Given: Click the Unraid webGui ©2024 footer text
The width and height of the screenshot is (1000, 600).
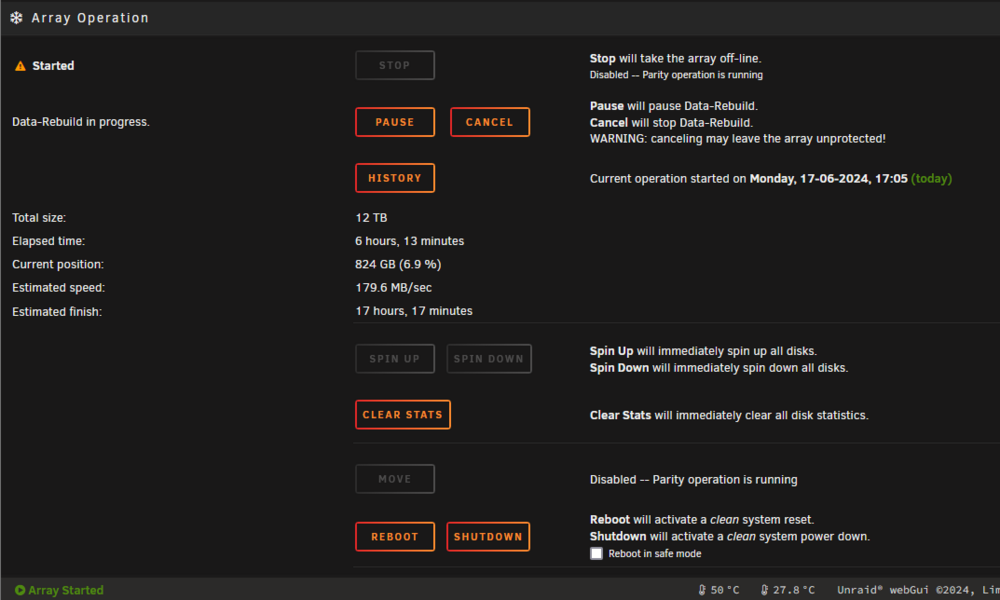Looking at the screenshot, I should [x=918, y=590].
